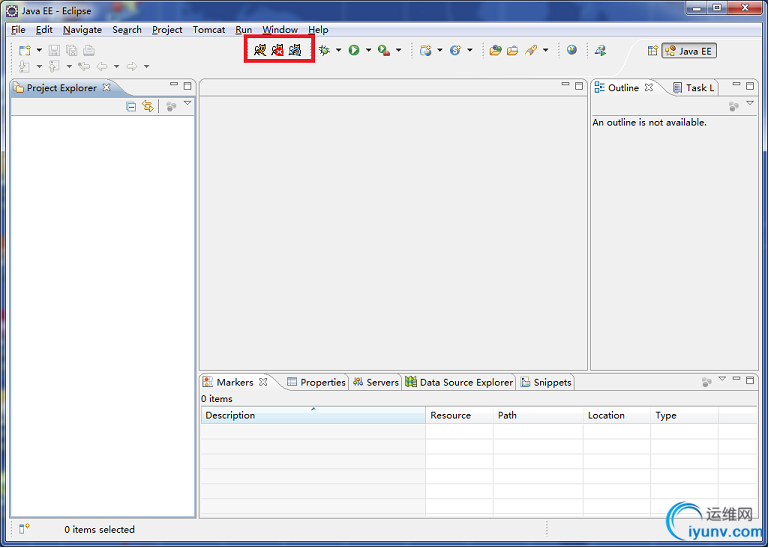769x548 pixels.
Task: Expand the New wizard dropdown arrow
Action: click(x=39, y=50)
